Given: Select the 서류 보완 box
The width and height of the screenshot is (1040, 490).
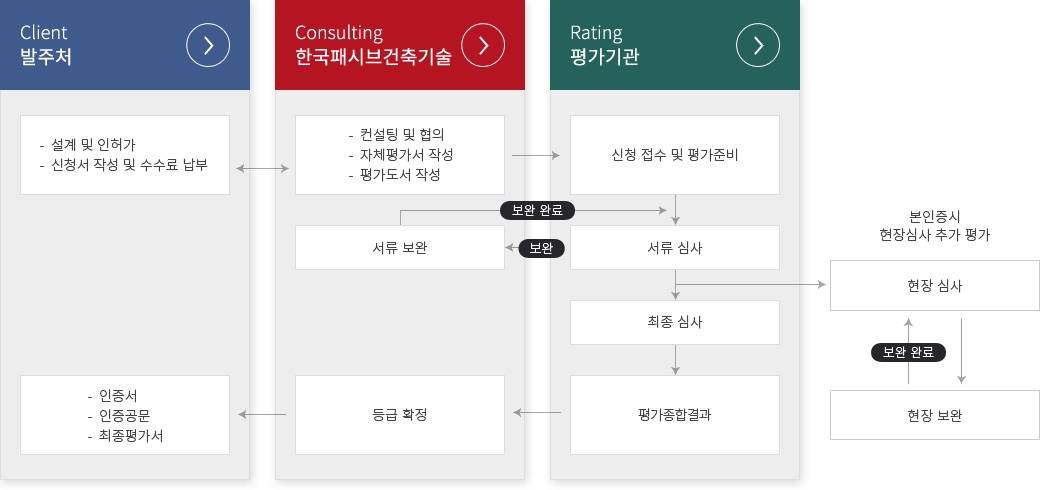Looking at the screenshot, I should (x=400, y=248).
